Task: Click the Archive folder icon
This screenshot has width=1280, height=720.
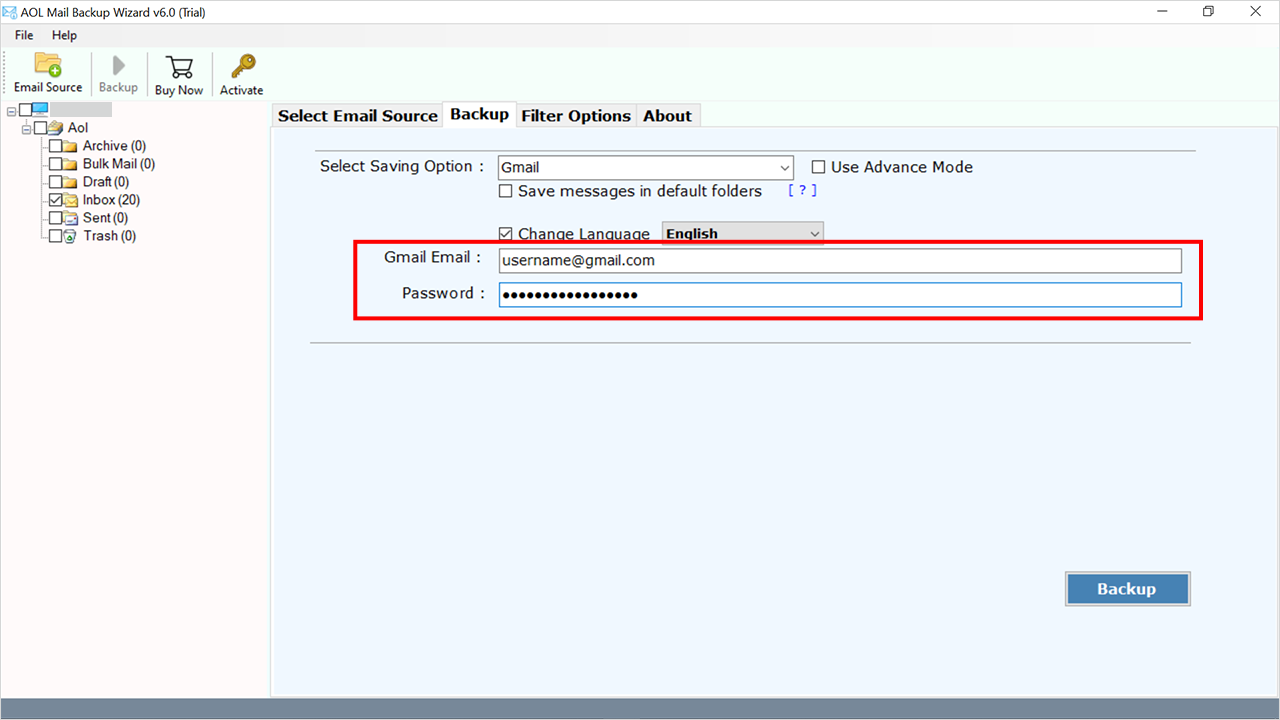Action: pyautogui.click(x=70, y=146)
